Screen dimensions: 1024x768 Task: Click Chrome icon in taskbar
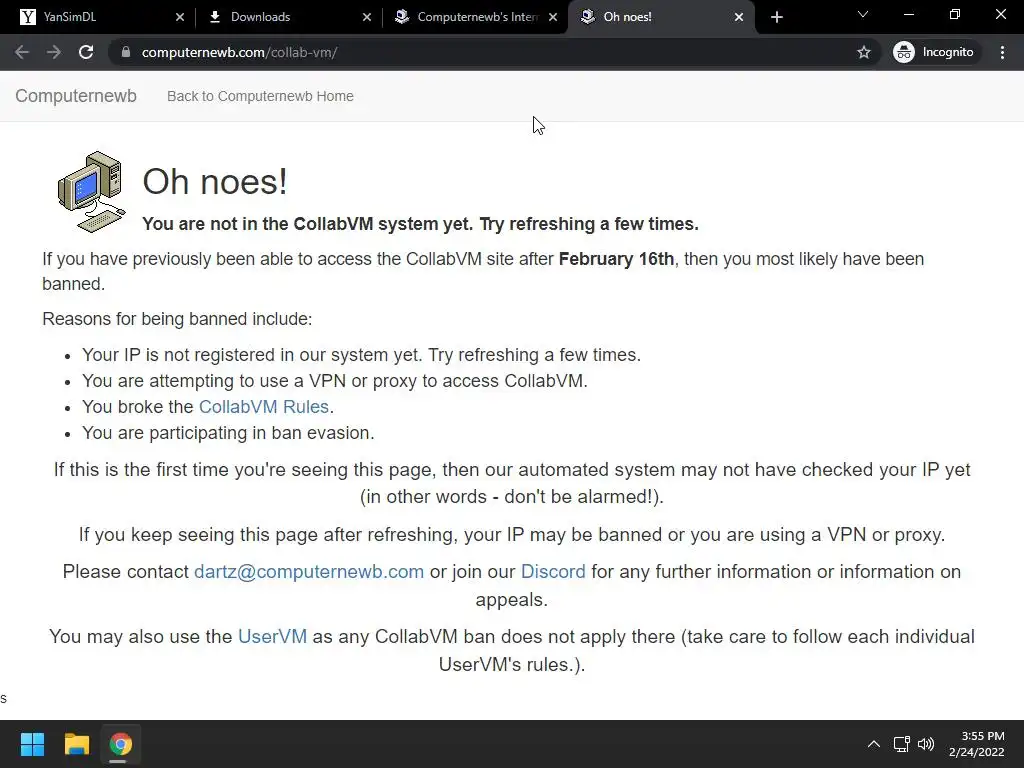[120, 744]
